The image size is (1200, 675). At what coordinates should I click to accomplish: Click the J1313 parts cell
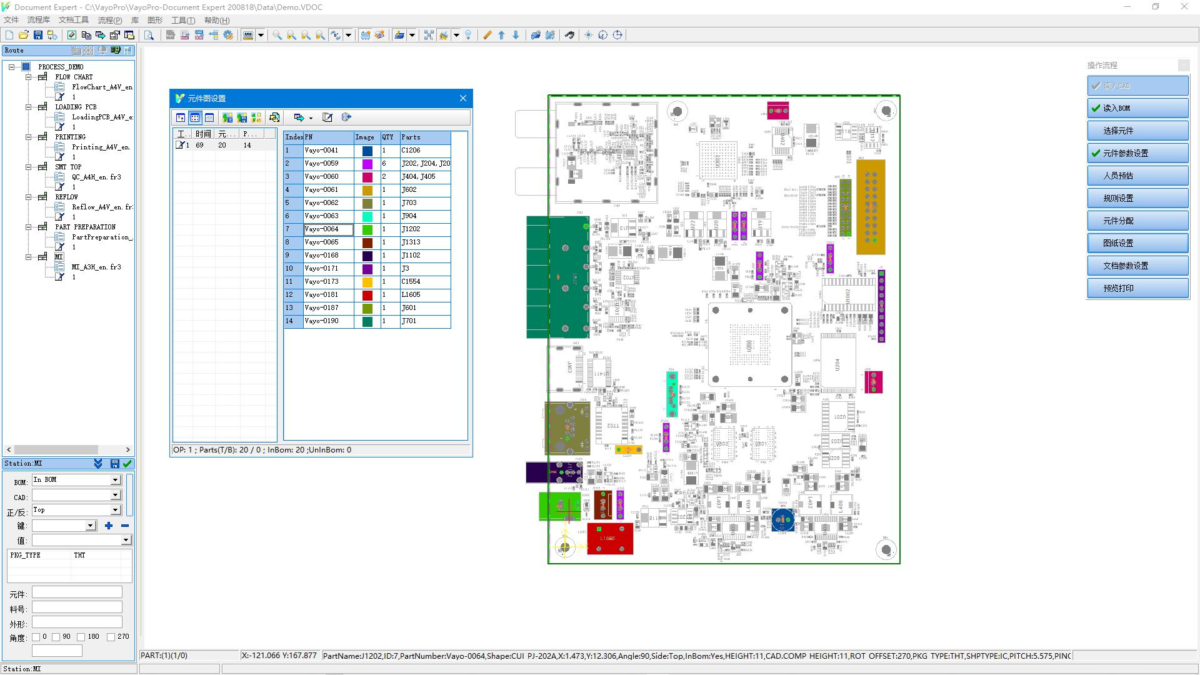pyautogui.click(x=425, y=242)
